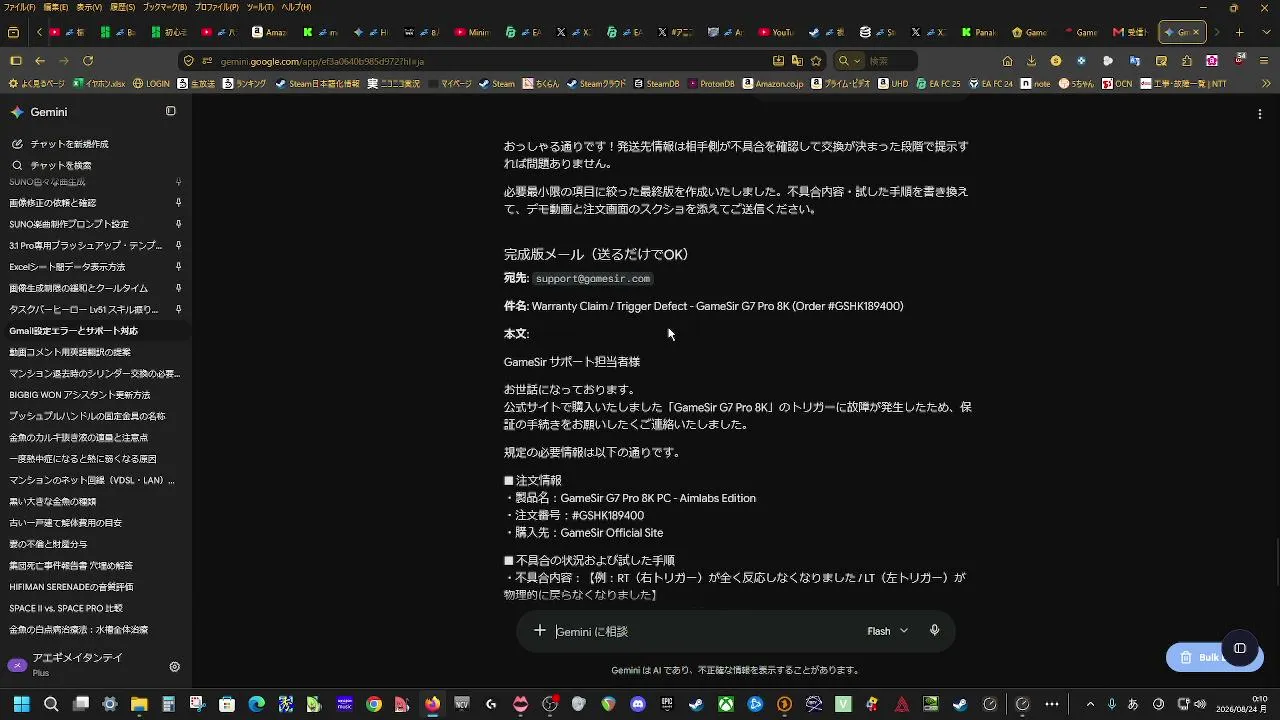The height and width of the screenshot is (720, 1280).
Task: Open Microsoft Edge in taskbar
Action: tap(256, 704)
